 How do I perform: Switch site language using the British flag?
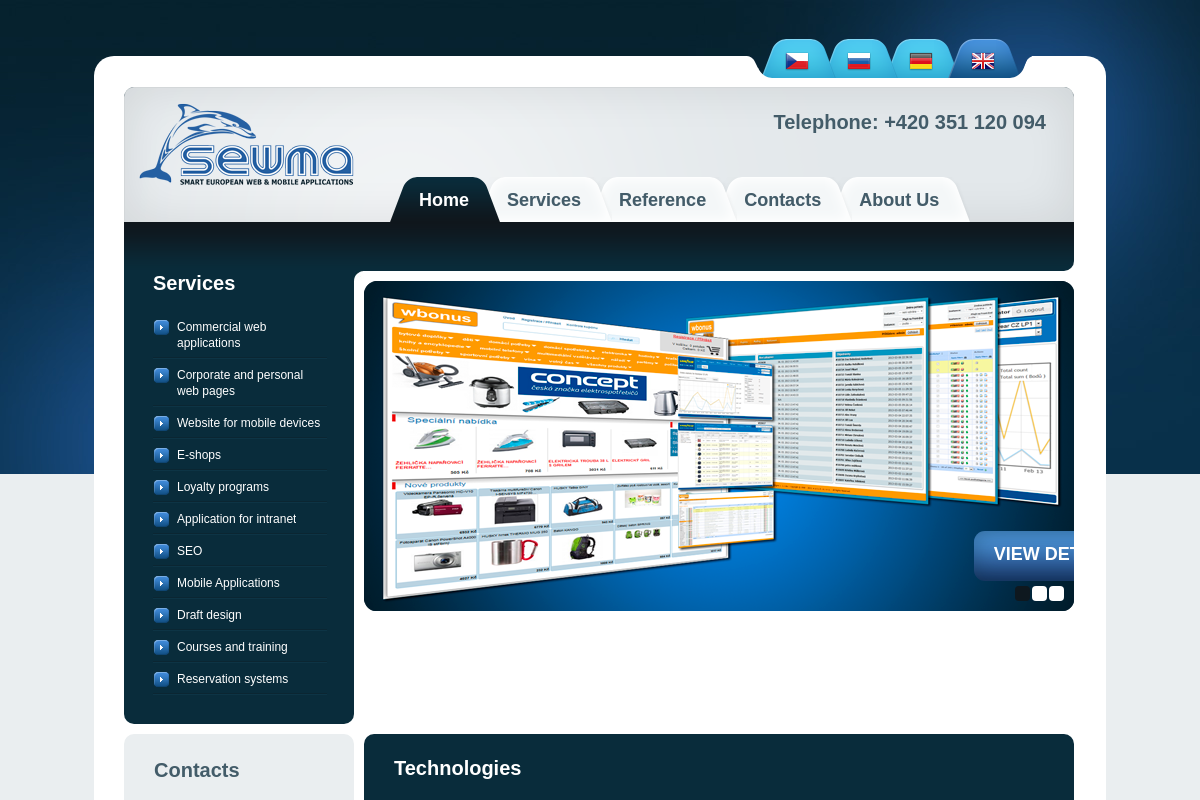[x=983, y=60]
